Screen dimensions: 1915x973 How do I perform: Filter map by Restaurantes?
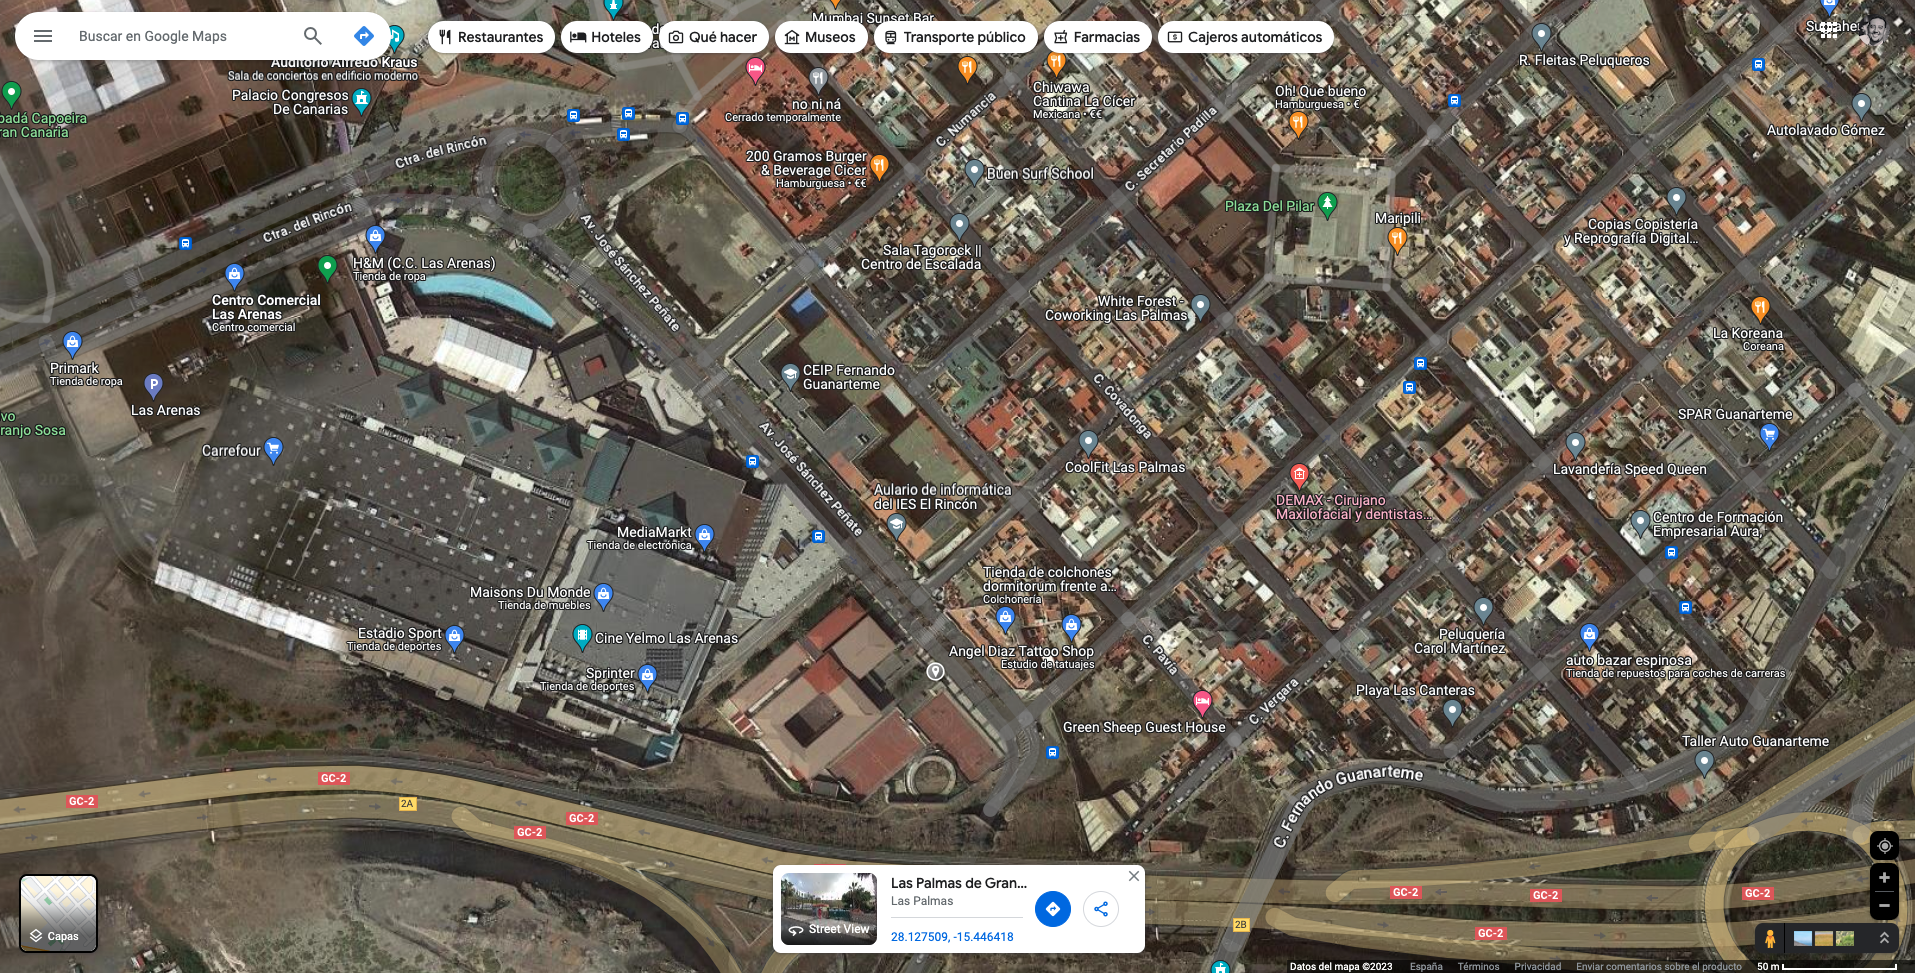491,37
